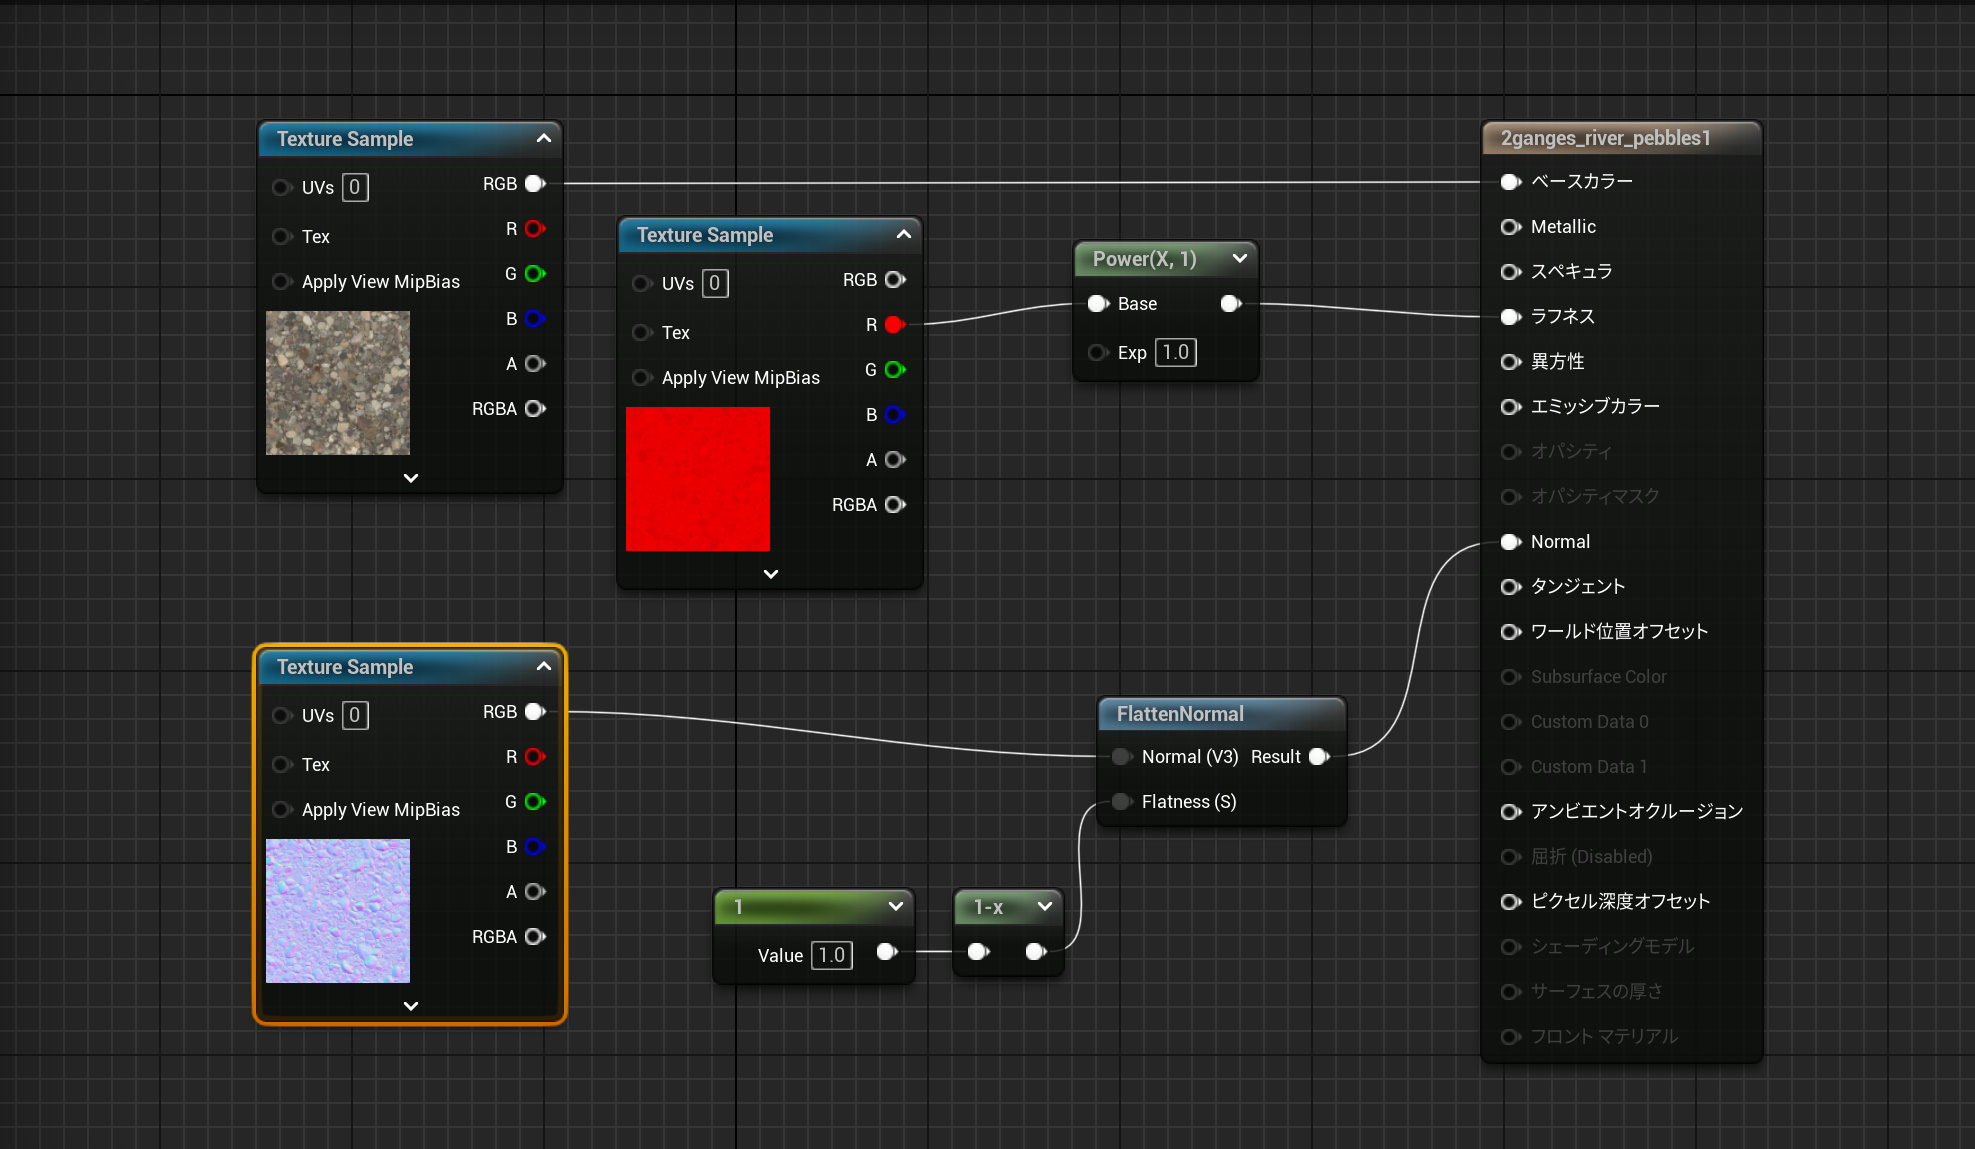Select the 2ganges_river_pebbles1 material node title
Viewport: 1975px width, 1149px height.
point(1605,138)
